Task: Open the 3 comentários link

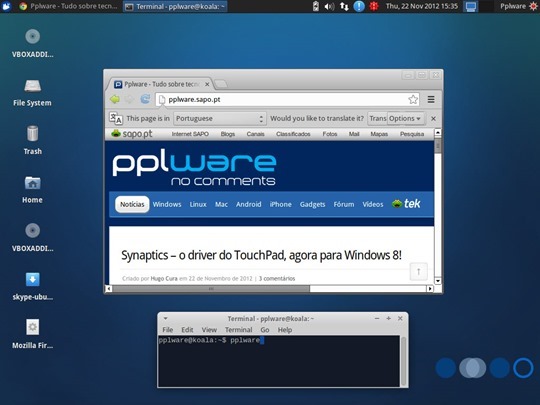Action: [277, 278]
